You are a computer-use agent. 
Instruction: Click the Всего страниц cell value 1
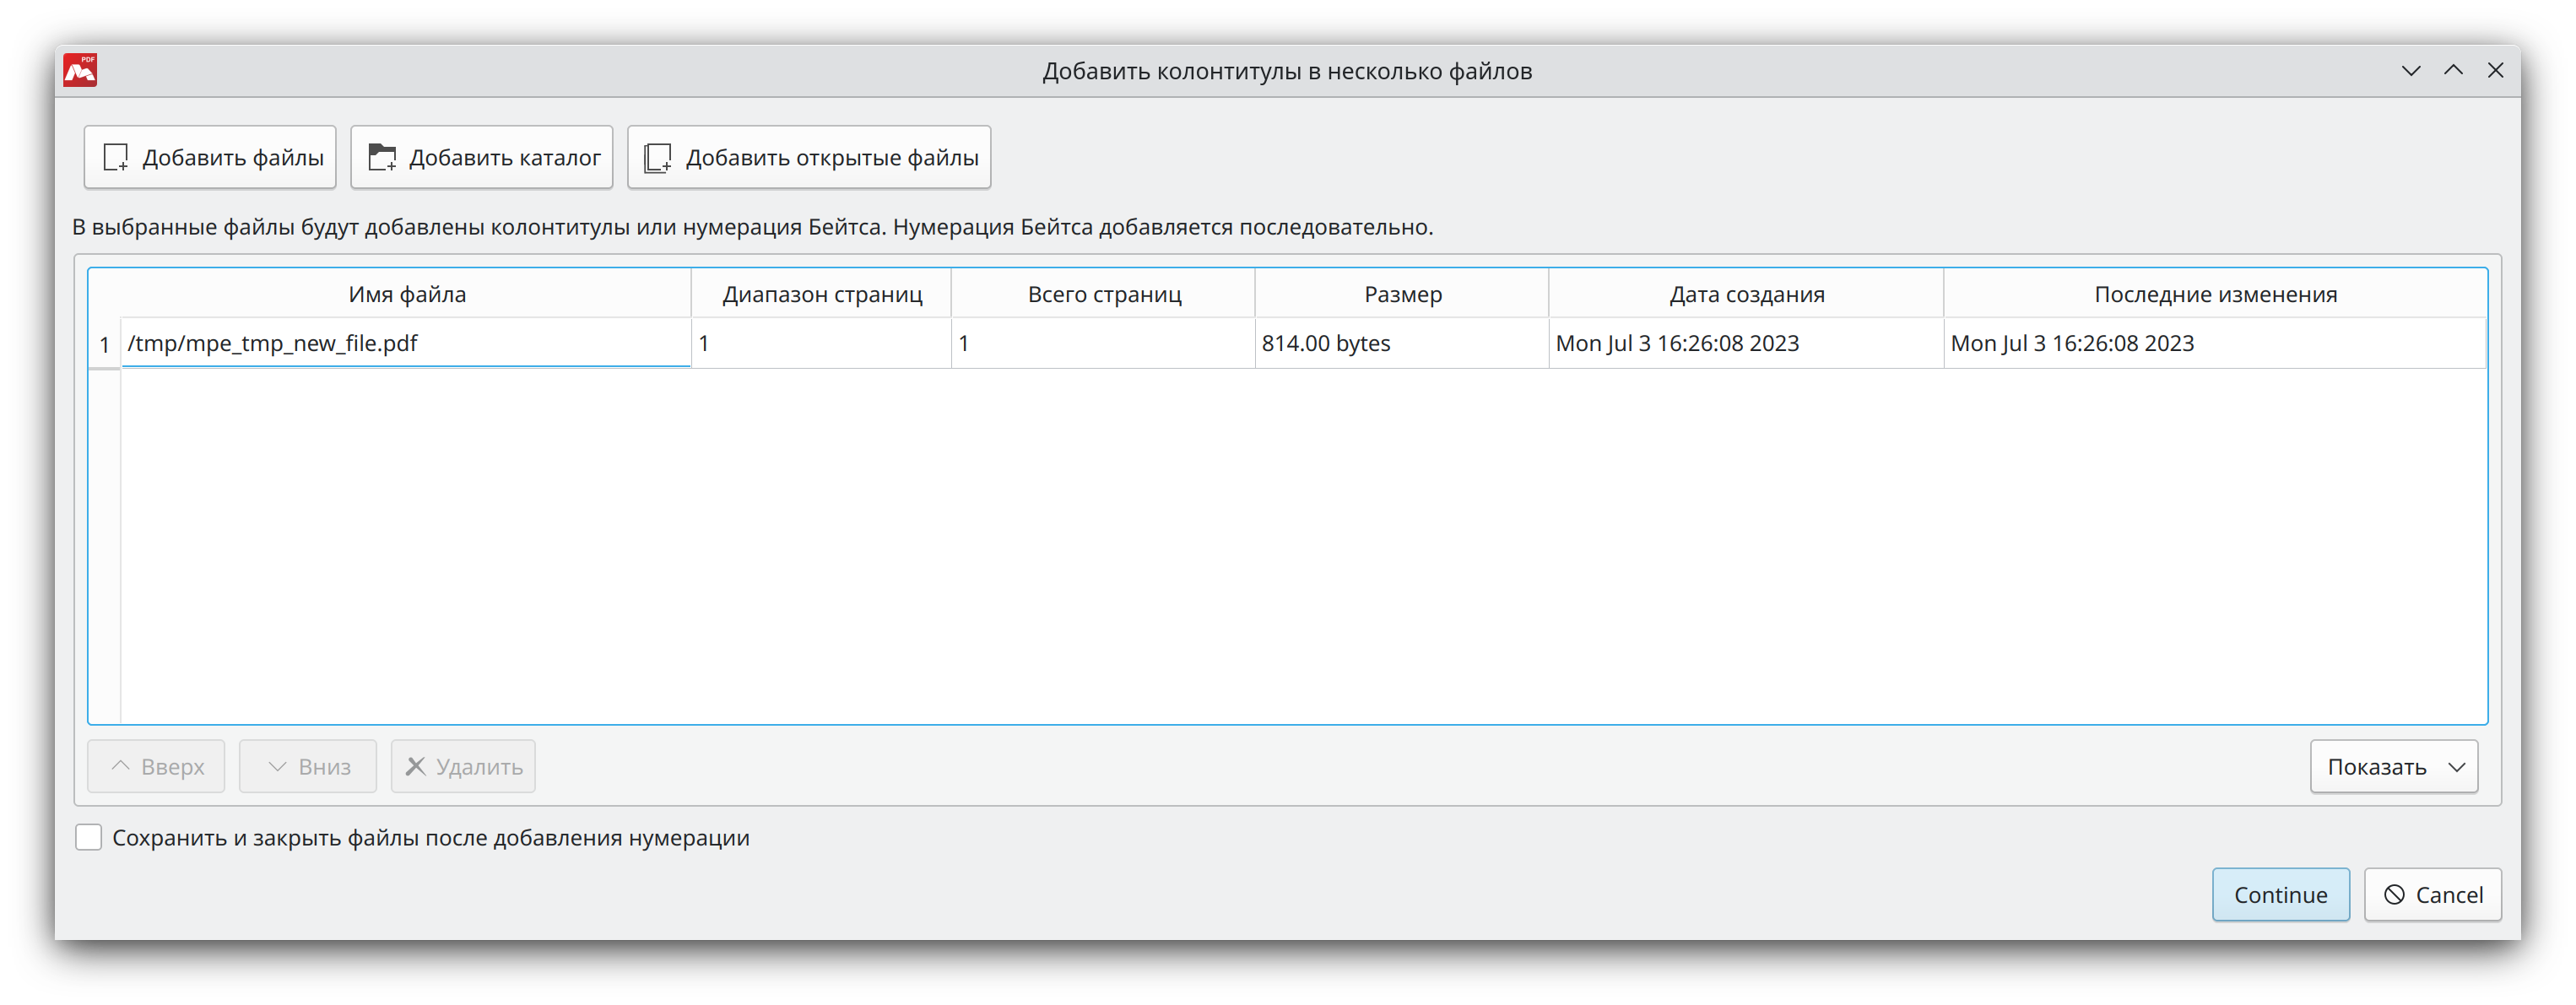1104,343
